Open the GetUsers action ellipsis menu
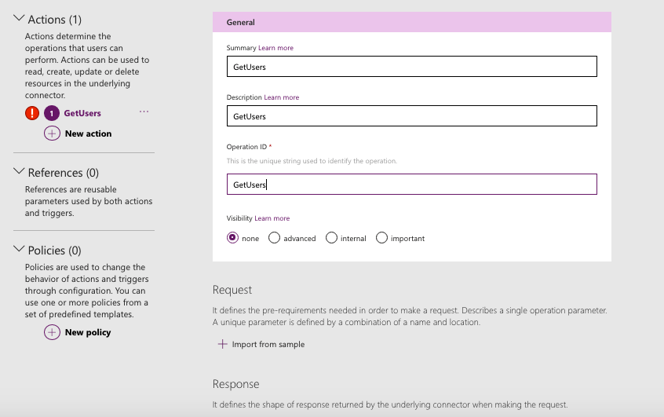This screenshot has width=664, height=417. point(144,112)
